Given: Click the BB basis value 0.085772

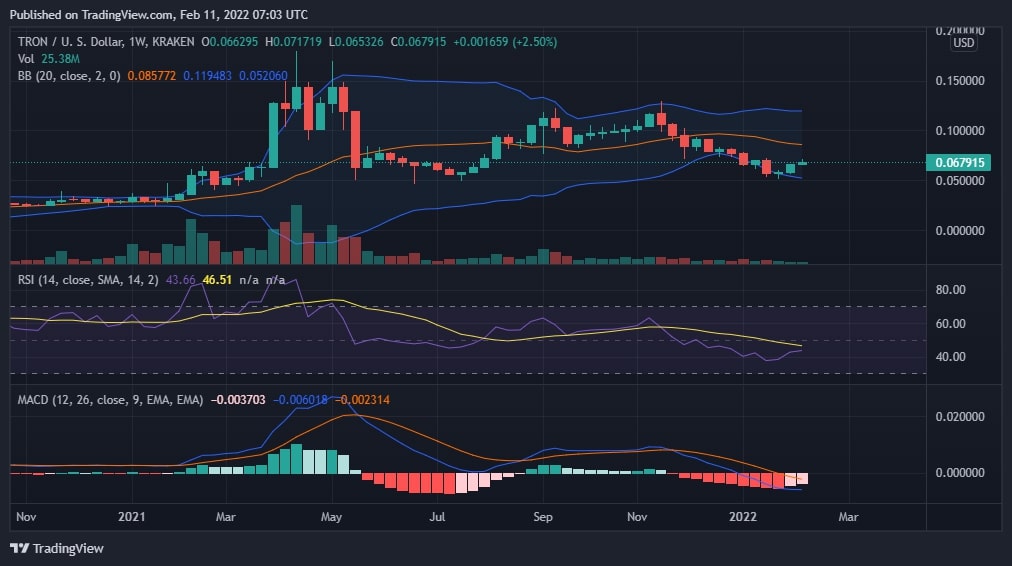Looking at the screenshot, I should click(152, 76).
